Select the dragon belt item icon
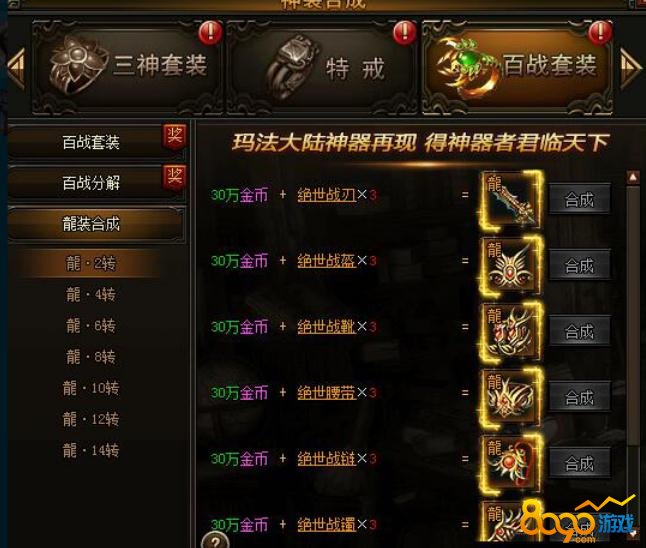Image resolution: width=646 pixels, height=548 pixels. tap(512, 398)
